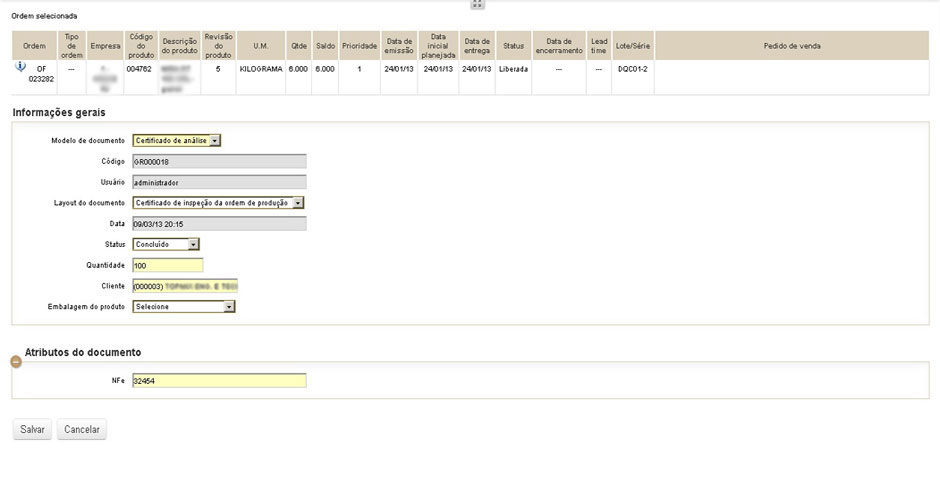Click the Status column header in table
The width and height of the screenshot is (940, 480).
(x=513, y=46)
